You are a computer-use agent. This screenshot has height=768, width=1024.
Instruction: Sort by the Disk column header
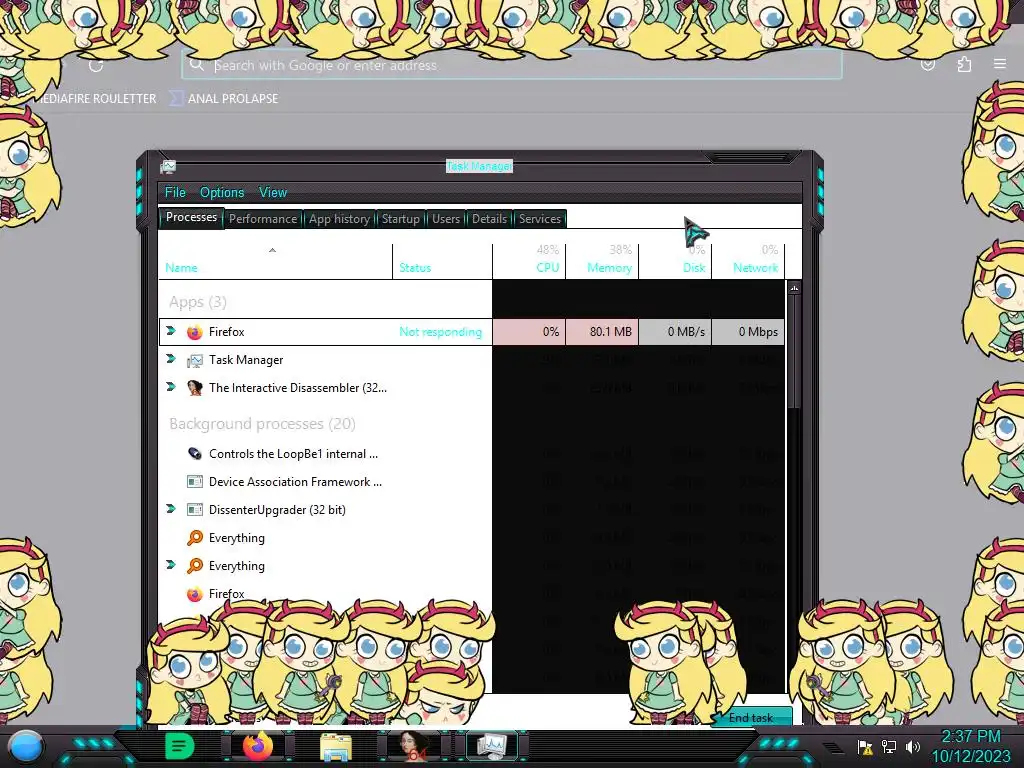pos(675,261)
